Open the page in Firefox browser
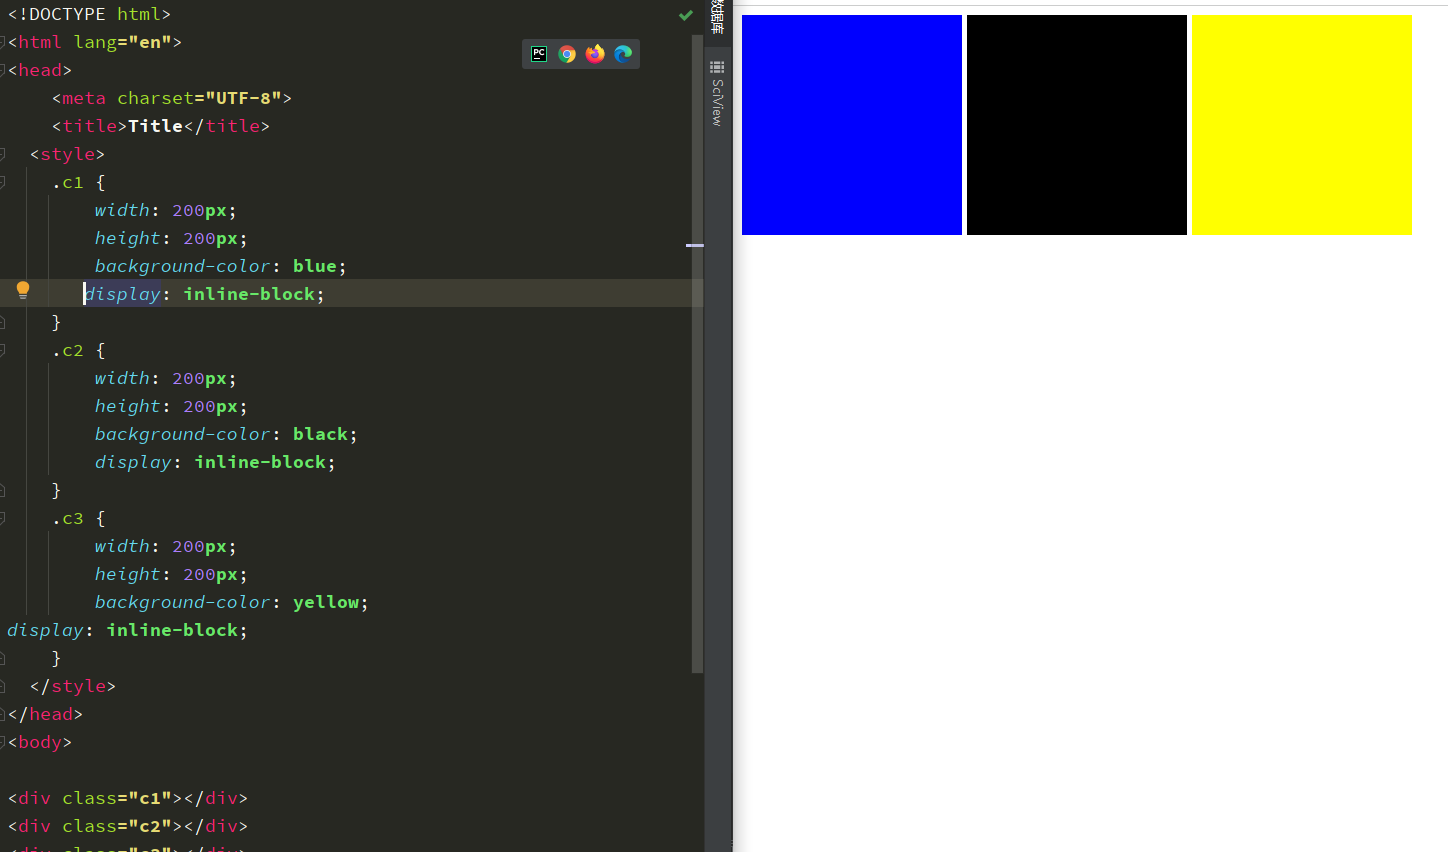The image size is (1448, 852). point(595,54)
